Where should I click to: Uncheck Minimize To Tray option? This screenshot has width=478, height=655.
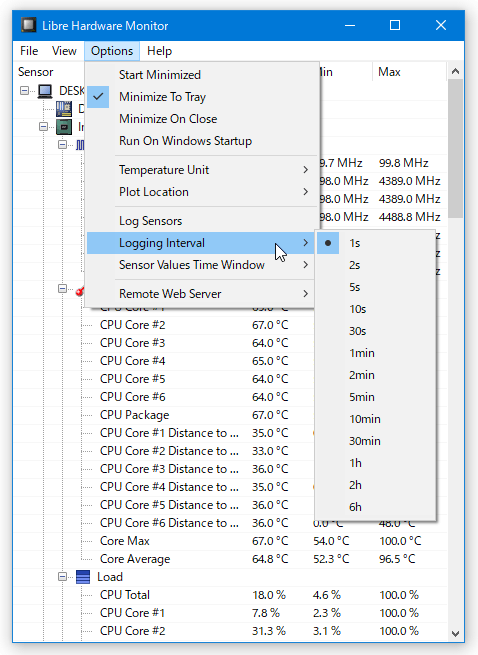(201, 97)
